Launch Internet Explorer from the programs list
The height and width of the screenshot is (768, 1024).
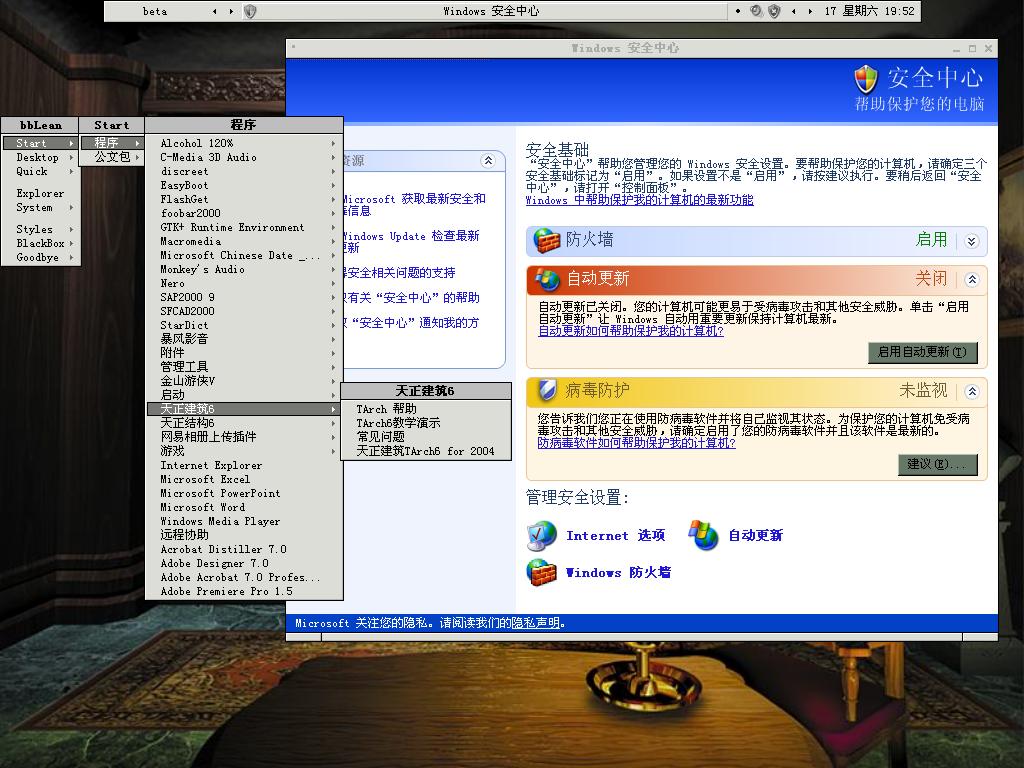(x=245, y=466)
